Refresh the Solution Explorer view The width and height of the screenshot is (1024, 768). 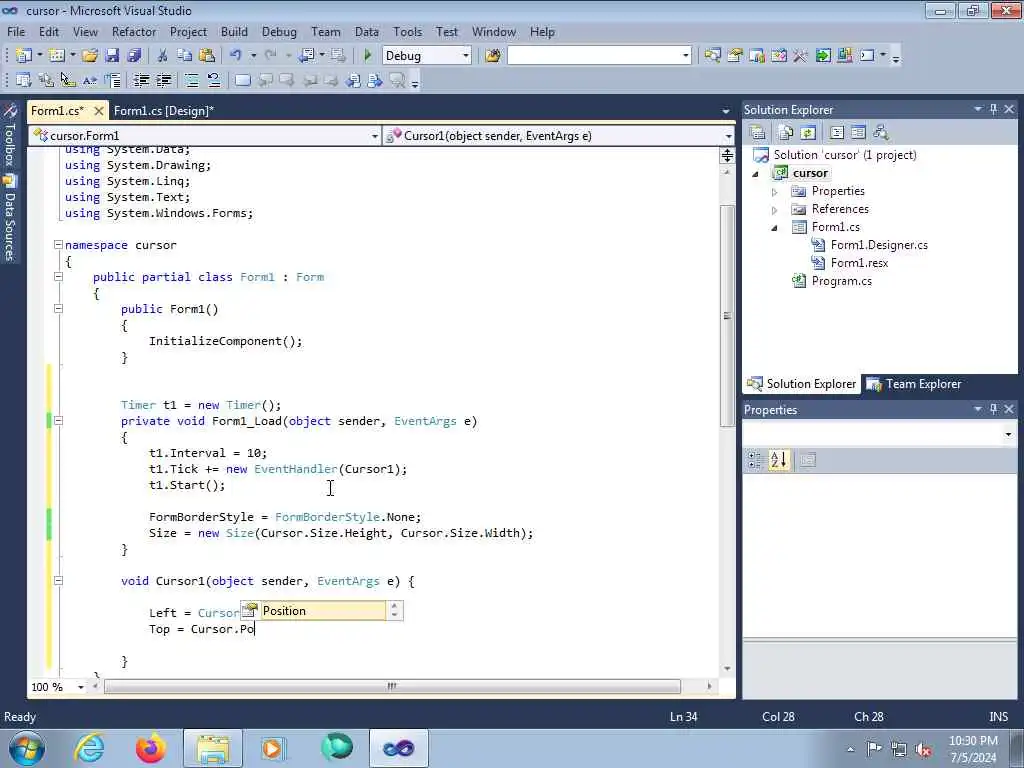[x=808, y=133]
